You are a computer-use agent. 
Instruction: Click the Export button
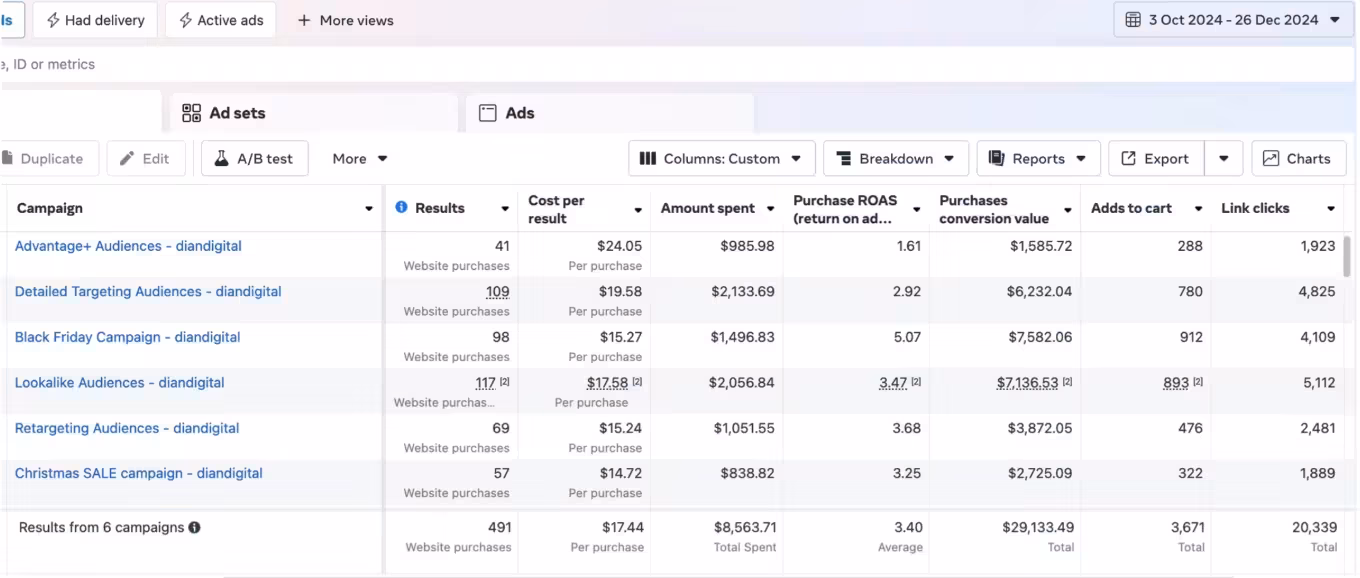[x=1156, y=158]
